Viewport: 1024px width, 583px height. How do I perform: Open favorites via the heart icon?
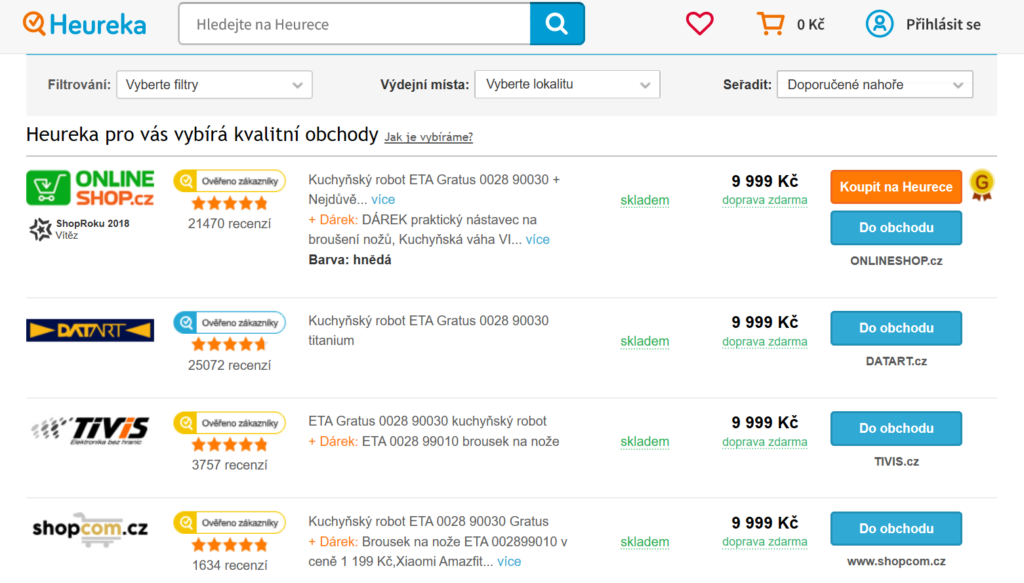point(700,24)
